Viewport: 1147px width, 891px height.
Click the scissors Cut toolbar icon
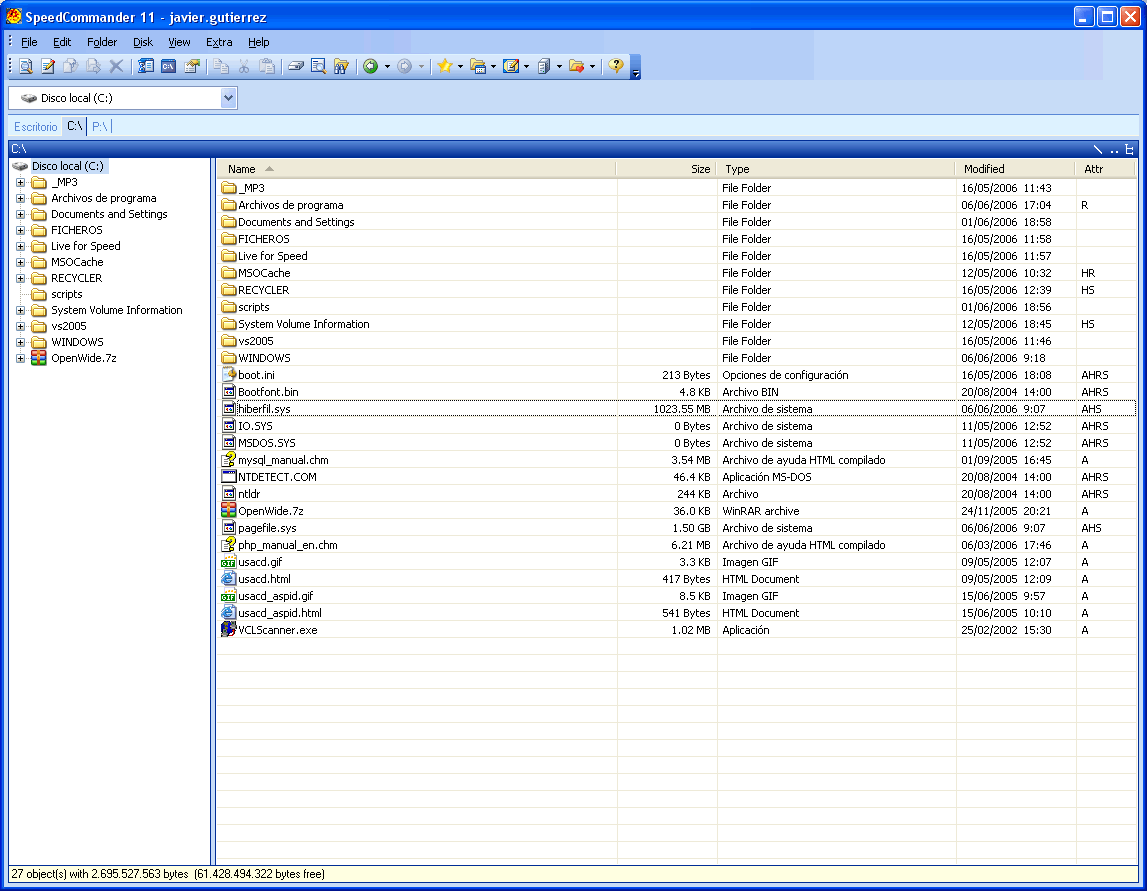244,67
